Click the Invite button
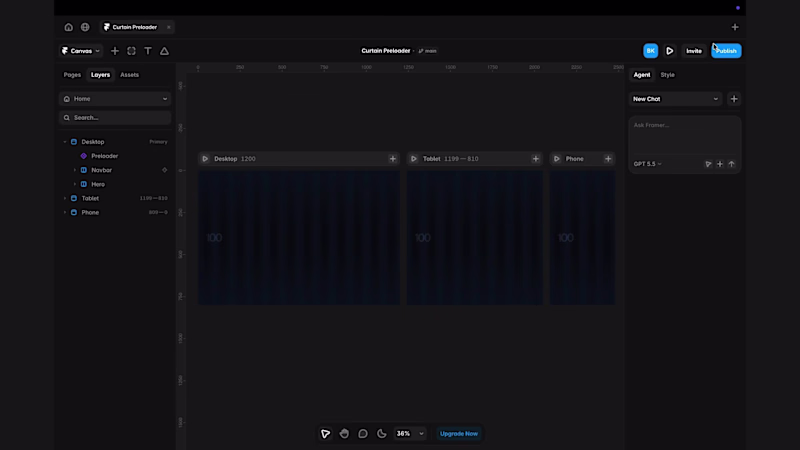Image resolution: width=800 pixels, height=450 pixels. click(694, 51)
